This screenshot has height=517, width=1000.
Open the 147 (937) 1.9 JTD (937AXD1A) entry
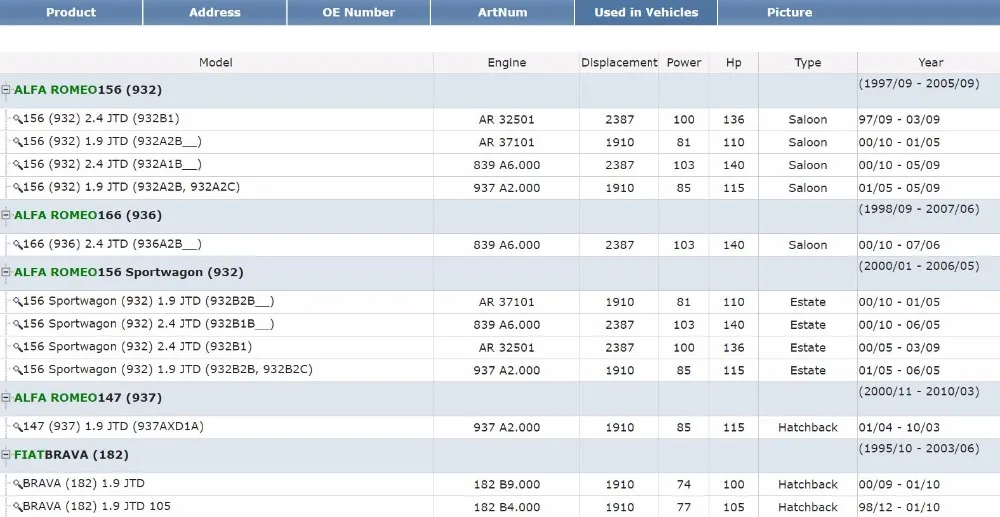114,426
